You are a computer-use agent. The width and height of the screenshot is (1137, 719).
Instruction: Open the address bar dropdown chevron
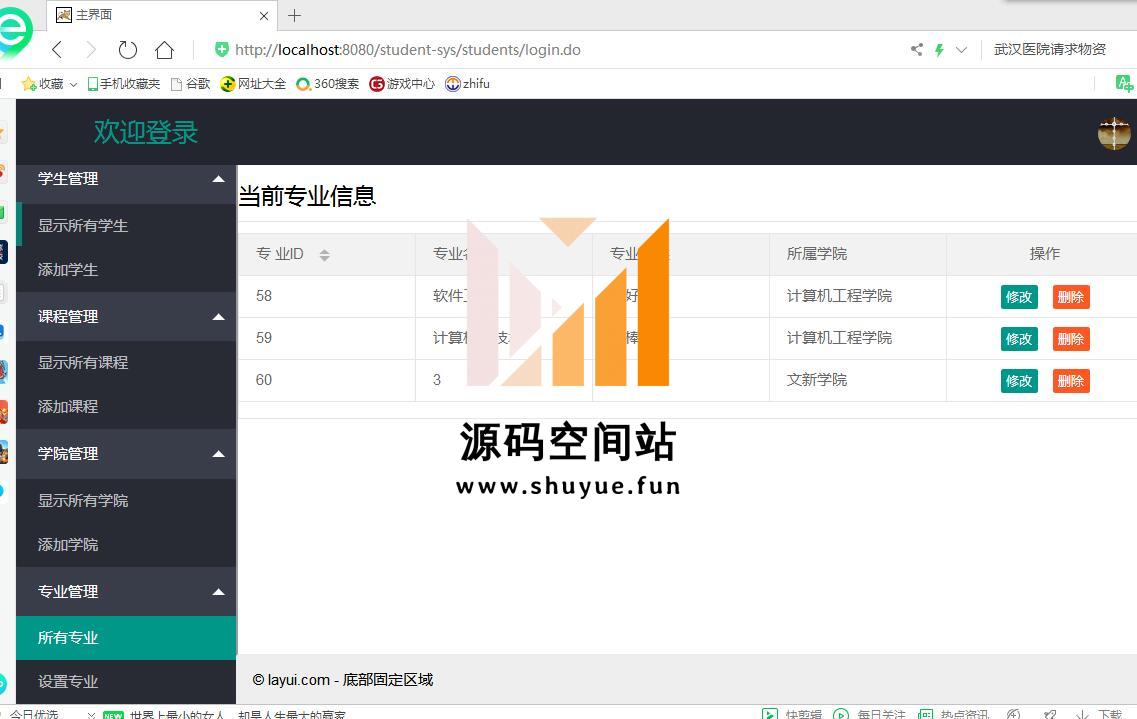coord(962,50)
